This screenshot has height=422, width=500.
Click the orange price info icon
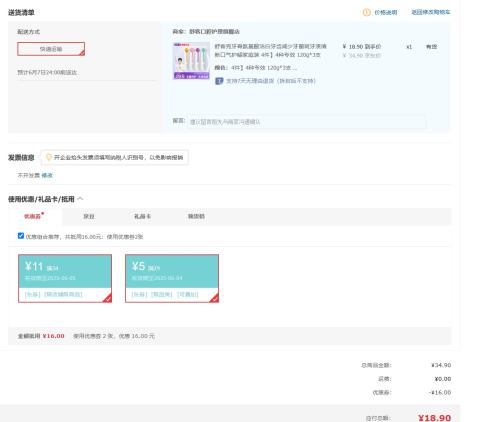366,12
